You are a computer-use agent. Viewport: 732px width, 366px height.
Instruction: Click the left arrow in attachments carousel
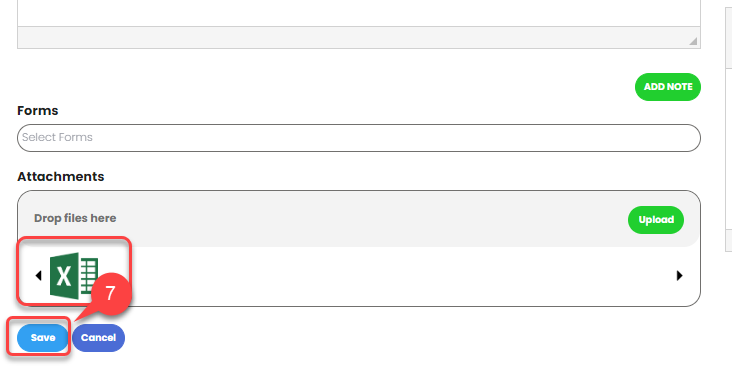(38, 275)
